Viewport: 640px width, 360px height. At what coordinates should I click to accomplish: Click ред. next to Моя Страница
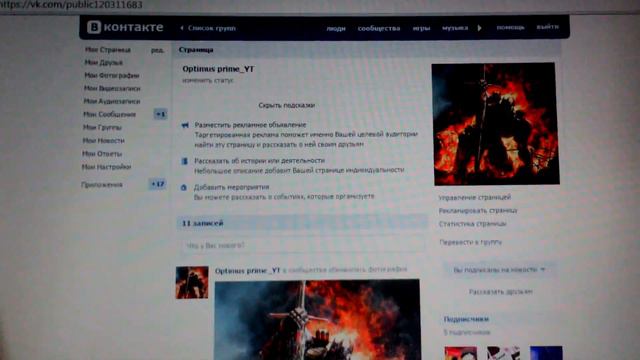click(x=158, y=50)
